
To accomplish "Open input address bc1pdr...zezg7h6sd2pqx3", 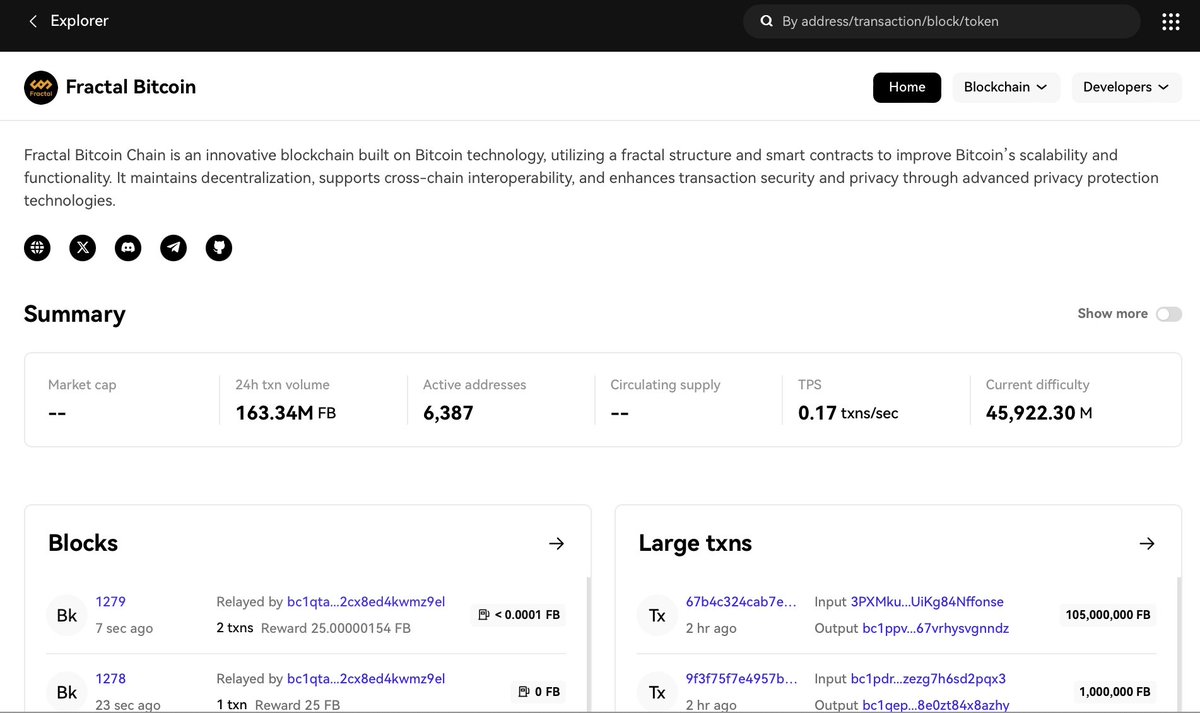I will (928, 679).
